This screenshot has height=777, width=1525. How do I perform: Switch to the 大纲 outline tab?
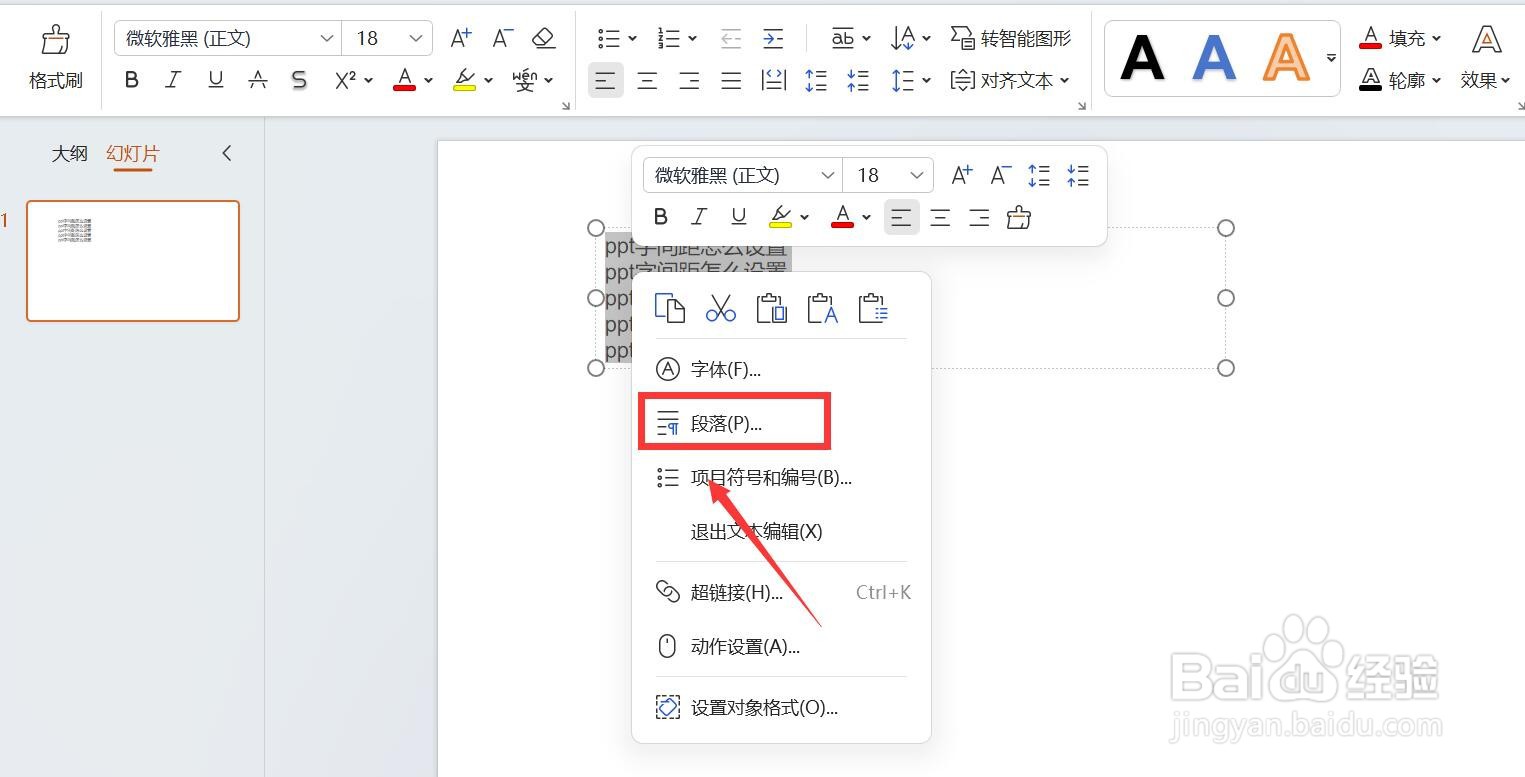coord(69,153)
